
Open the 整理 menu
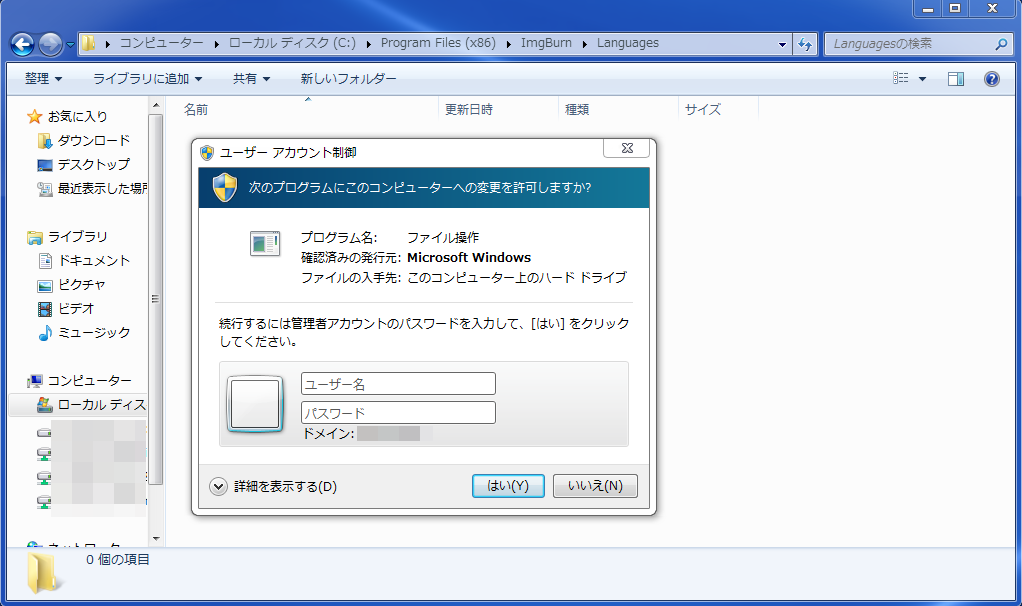pos(44,79)
